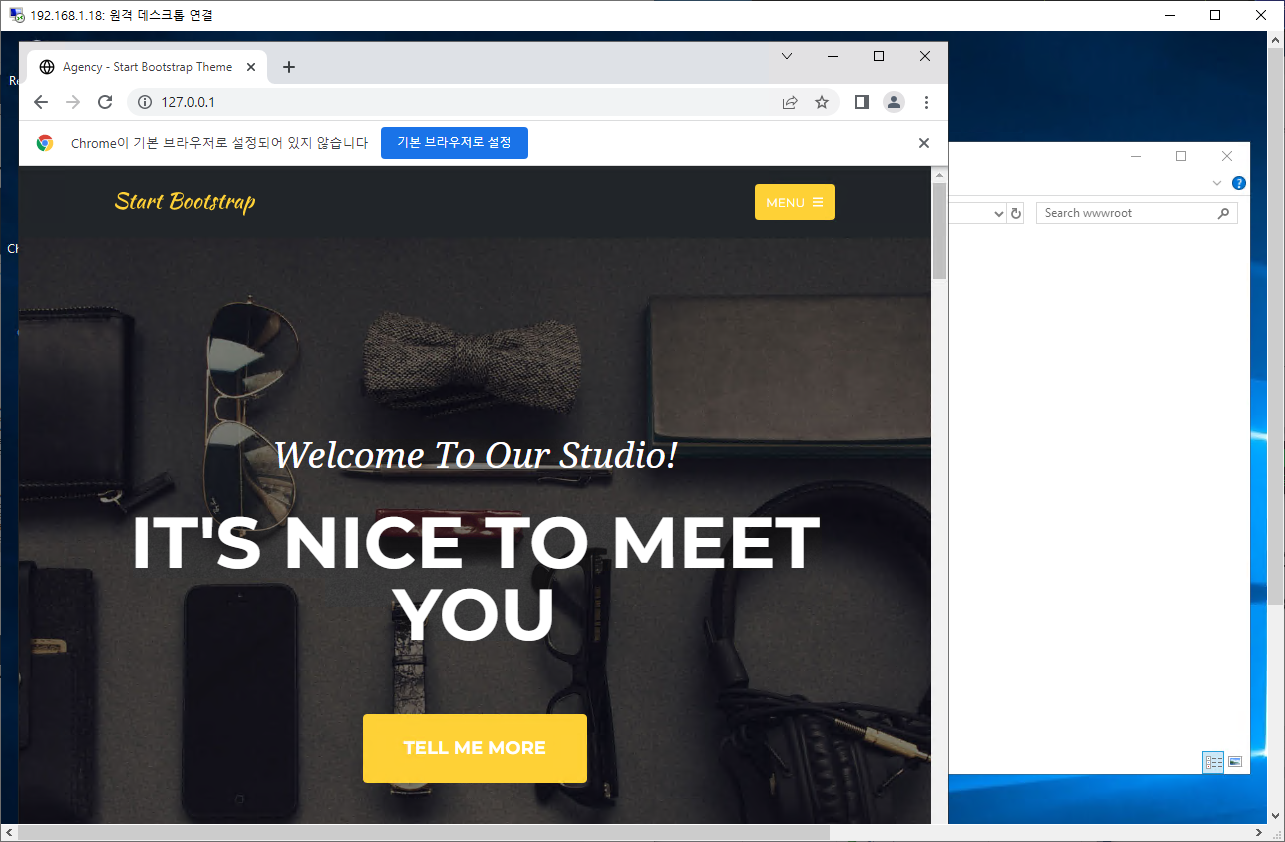Set Chrome as default browser button
Screen dimensions: 1285x842
[x=454, y=143]
